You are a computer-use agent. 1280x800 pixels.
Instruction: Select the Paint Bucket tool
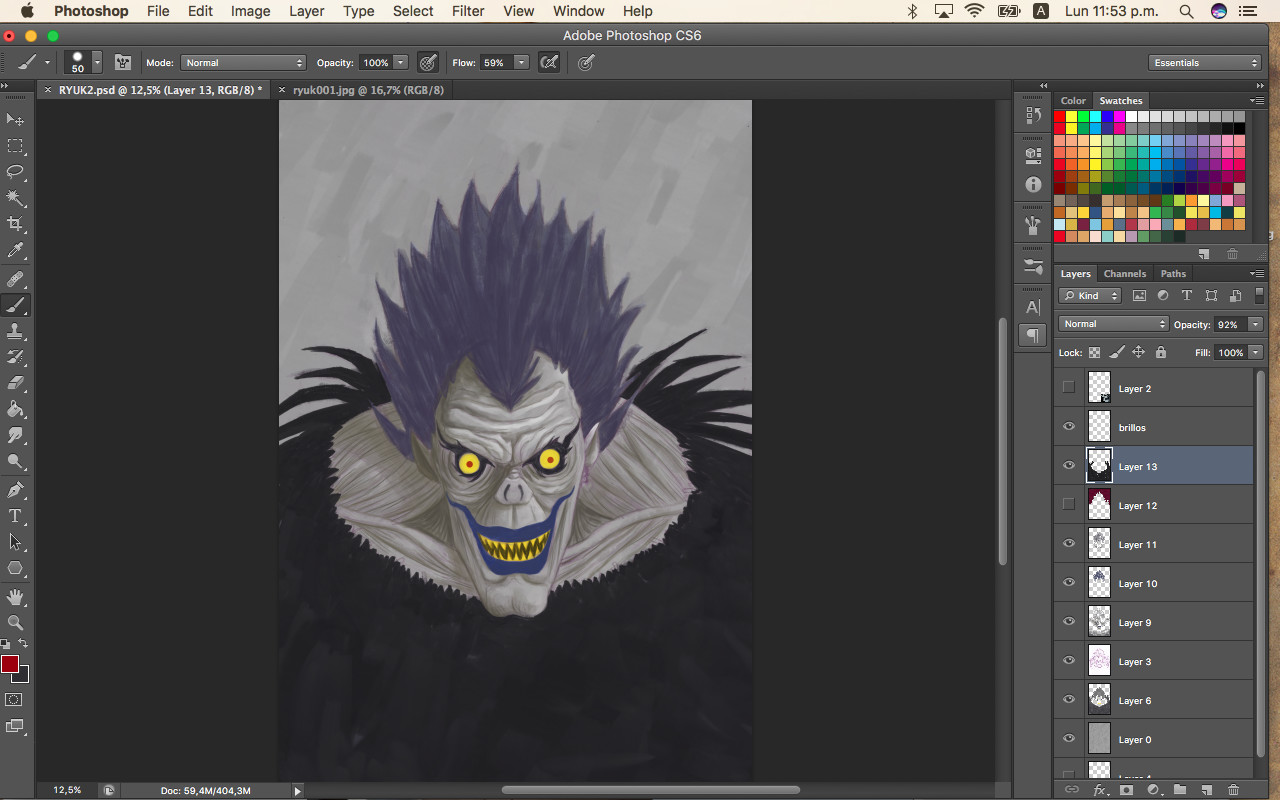tap(15, 409)
